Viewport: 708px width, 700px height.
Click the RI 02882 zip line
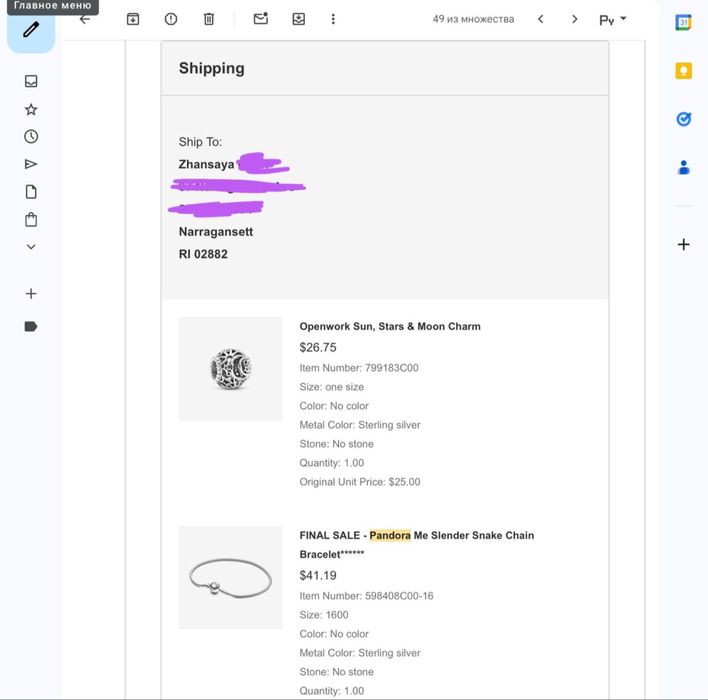tap(203, 254)
